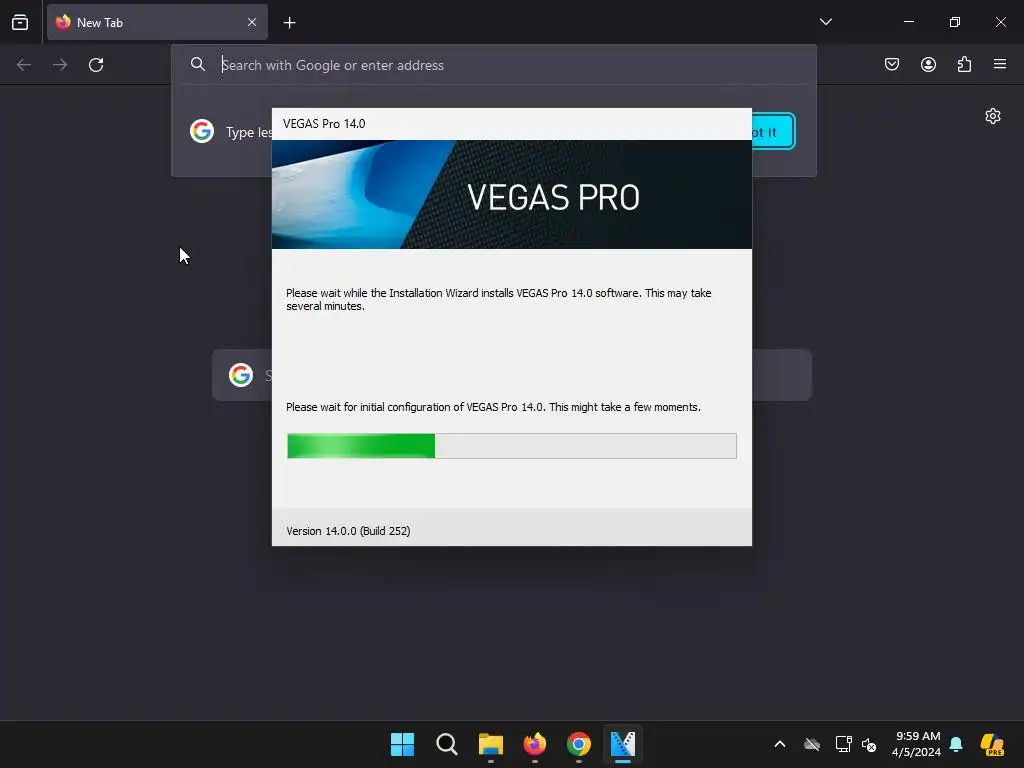
Task: Click the OneDrive cloud tray icon
Action: 812,744
